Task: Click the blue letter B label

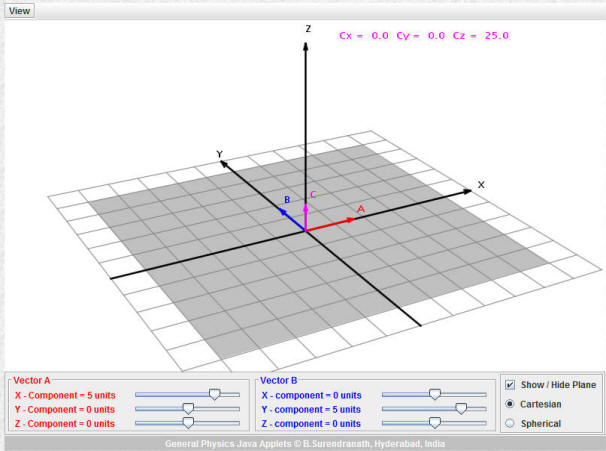Action: (287, 200)
